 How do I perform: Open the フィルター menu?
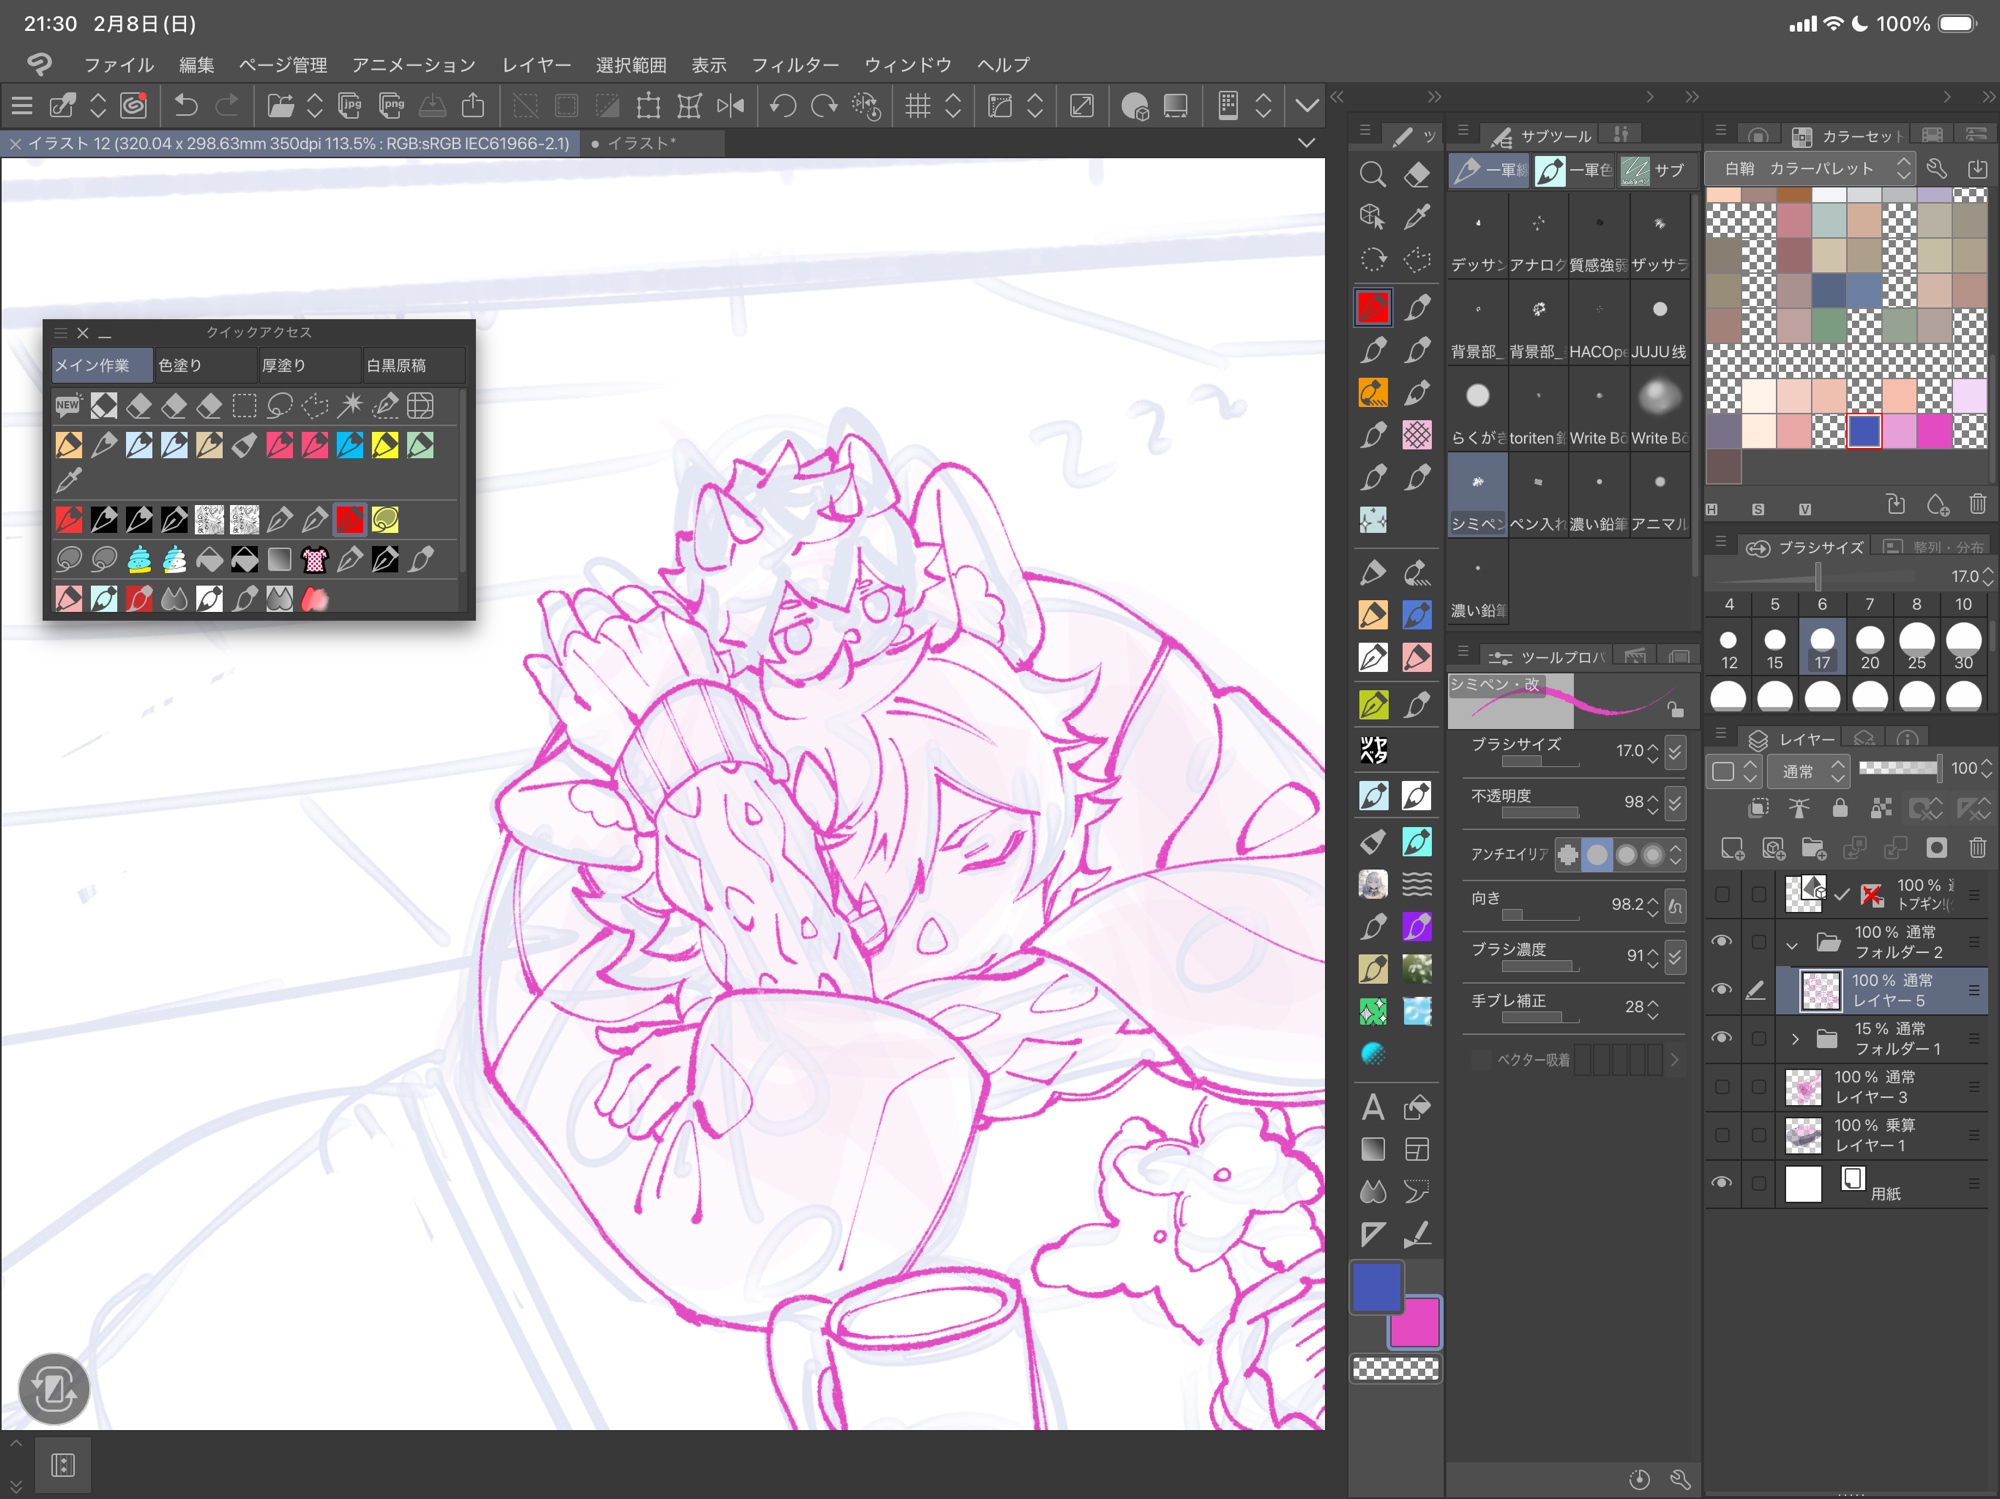pyautogui.click(x=794, y=65)
